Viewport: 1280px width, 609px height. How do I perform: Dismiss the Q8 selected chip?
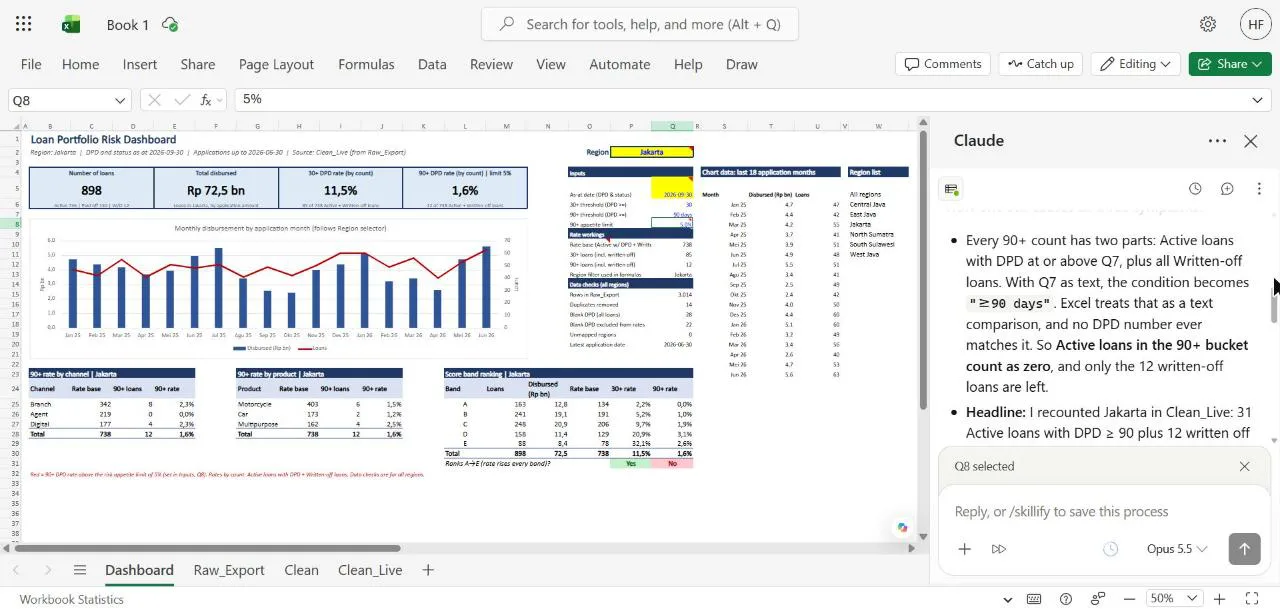(1244, 466)
